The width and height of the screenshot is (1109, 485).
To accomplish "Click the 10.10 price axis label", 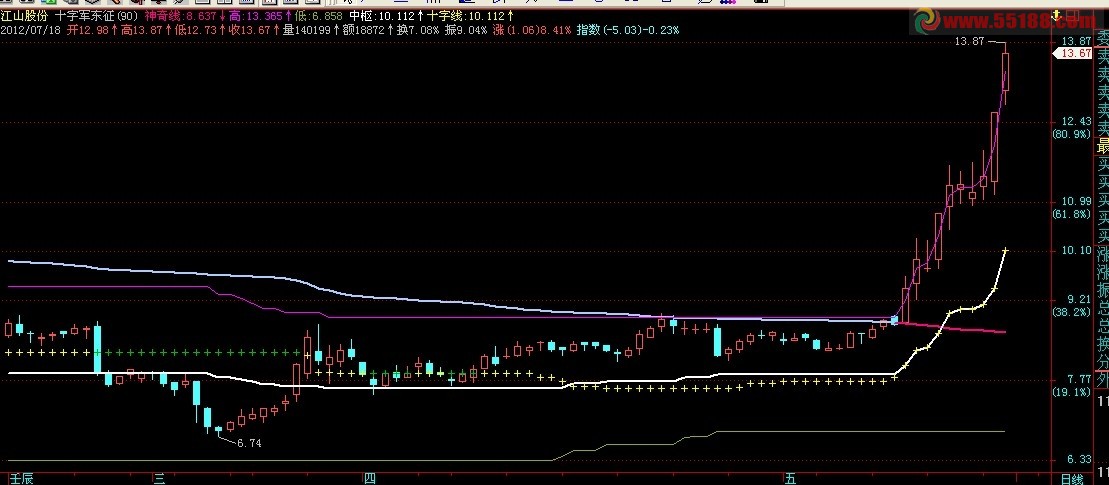I will tap(1076, 250).
